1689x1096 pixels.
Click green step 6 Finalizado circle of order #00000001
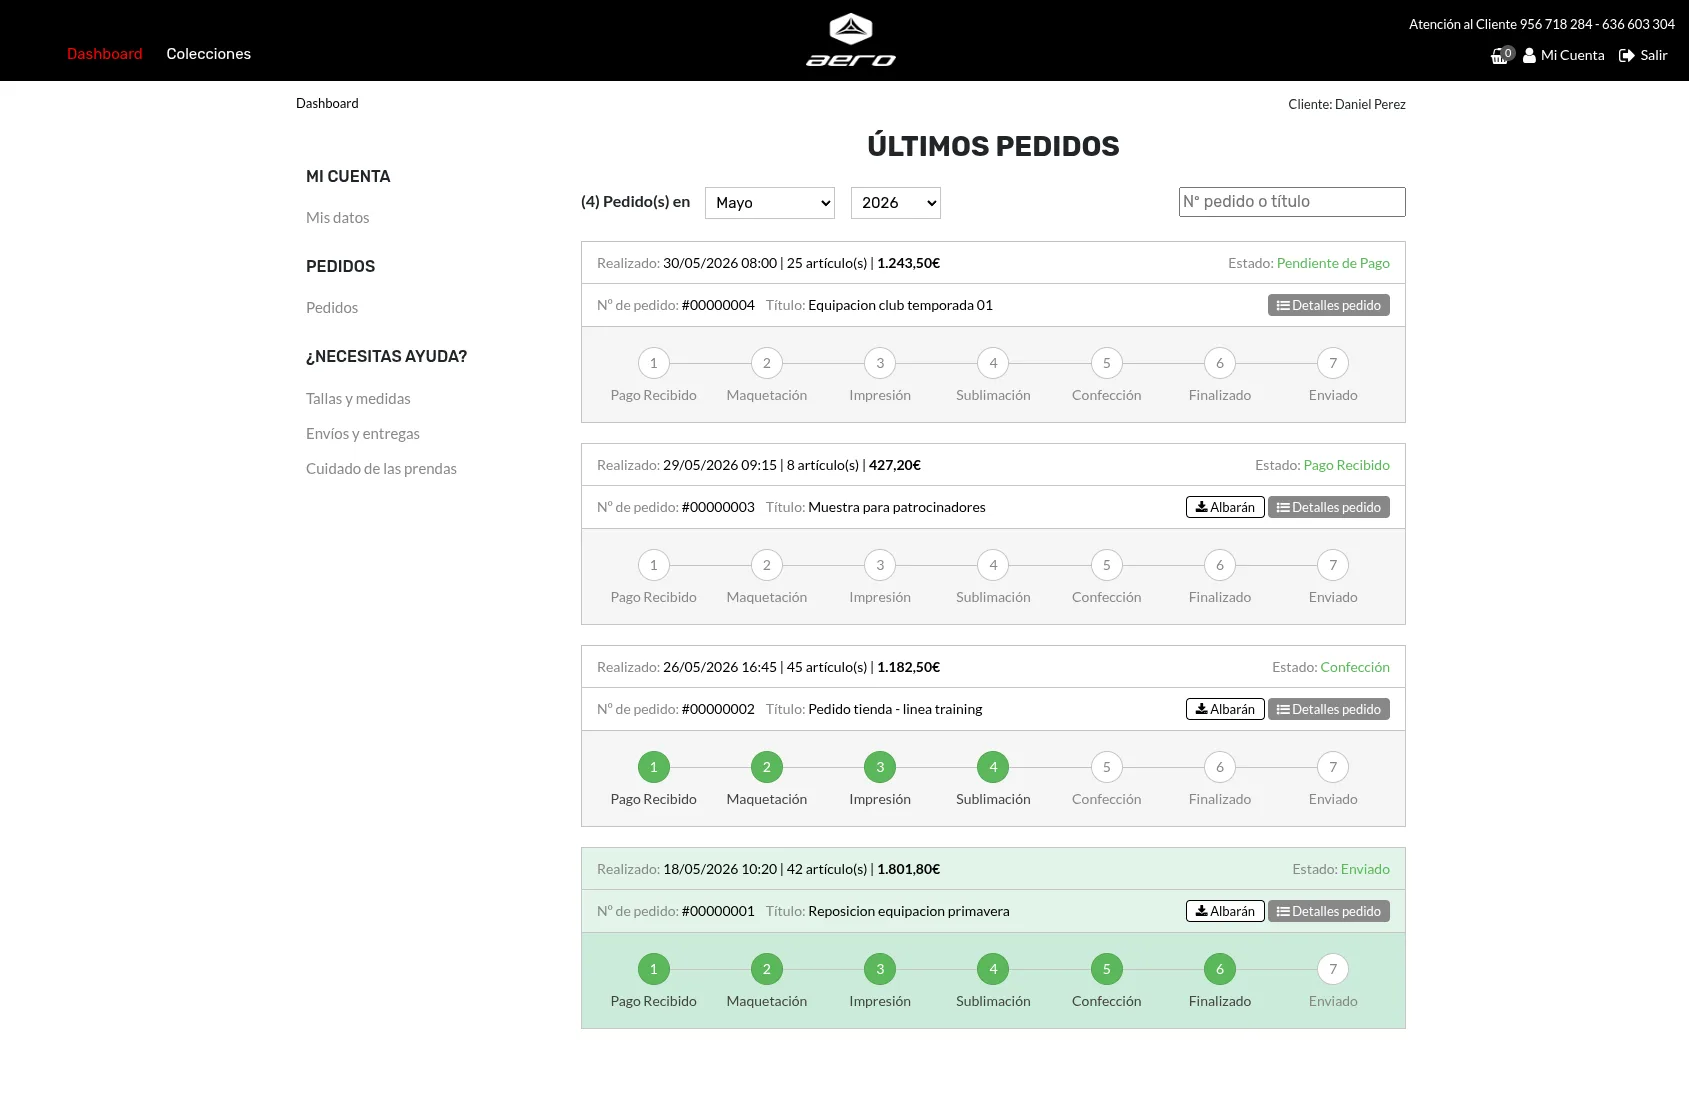click(x=1220, y=969)
